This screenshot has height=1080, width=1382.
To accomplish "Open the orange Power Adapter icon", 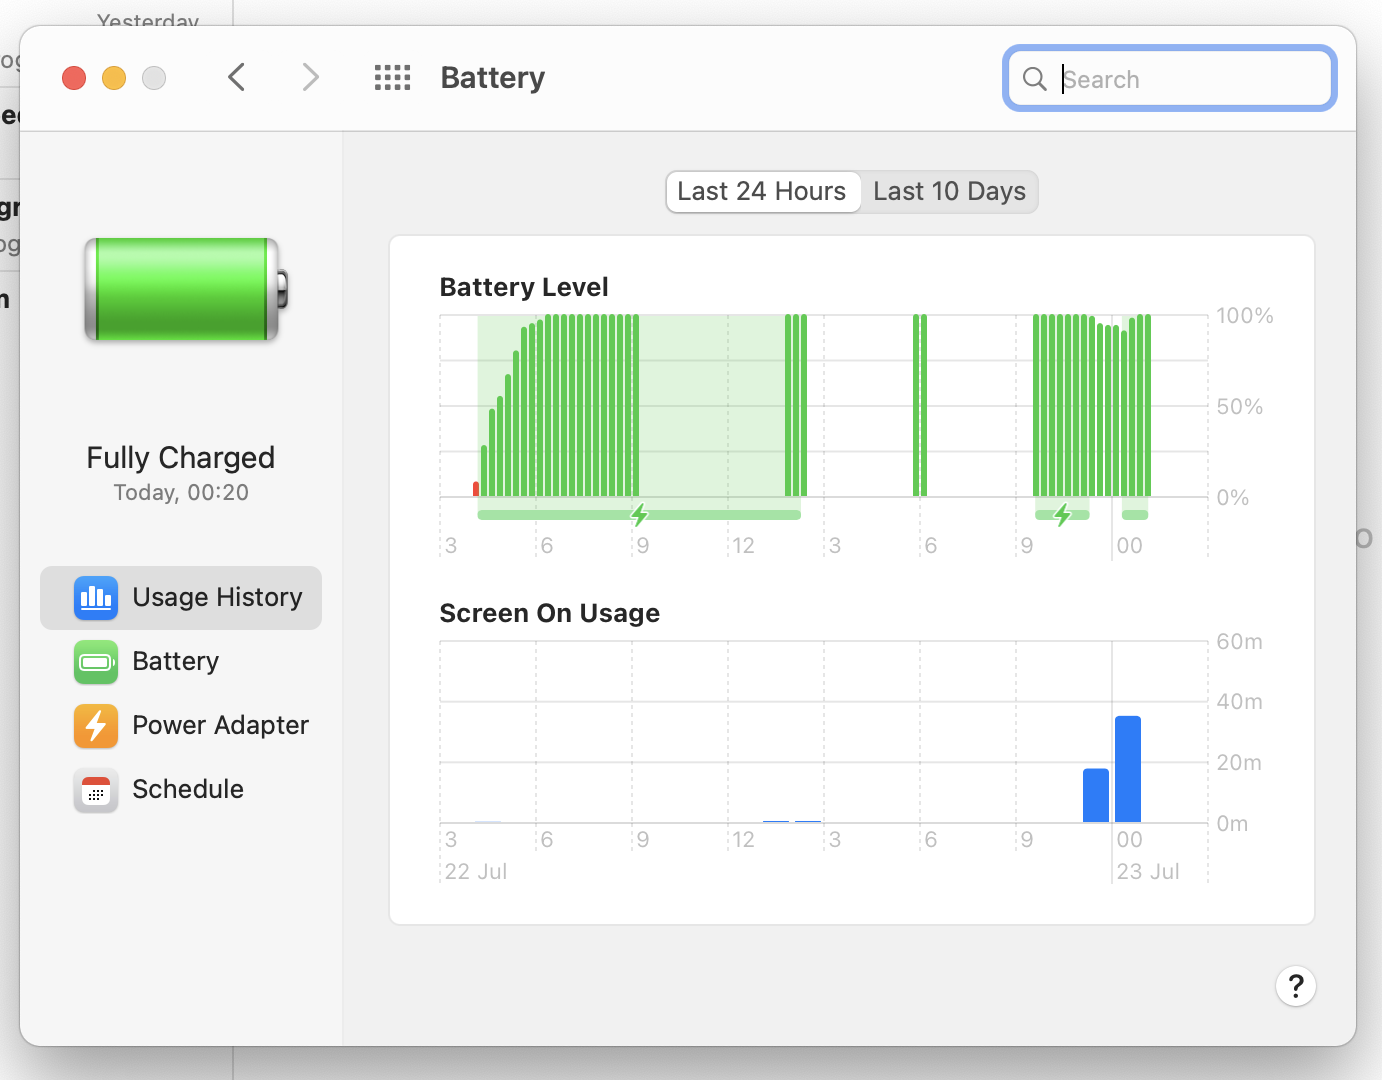I will (x=96, y=726).
